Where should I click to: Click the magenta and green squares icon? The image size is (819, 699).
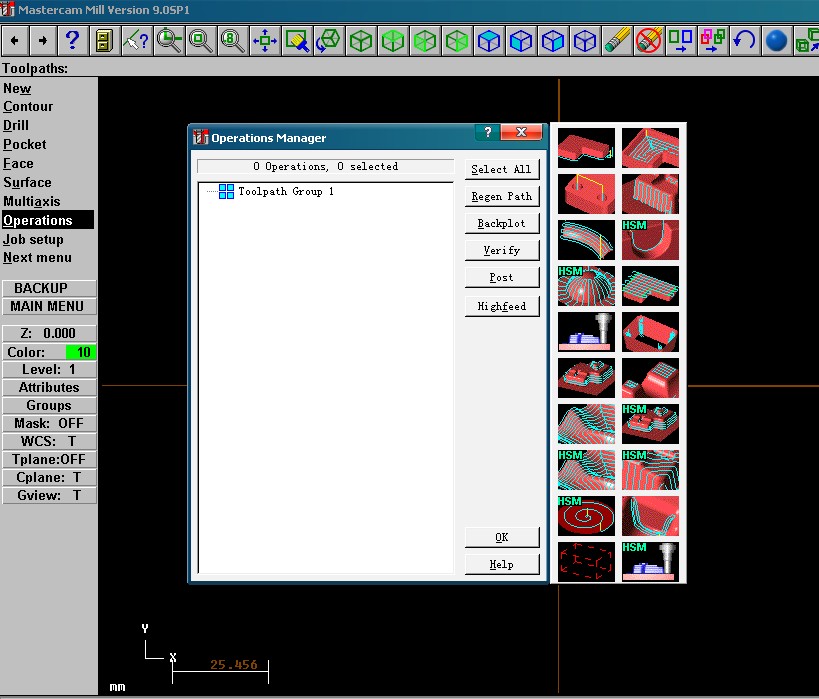tap(712, 40)
